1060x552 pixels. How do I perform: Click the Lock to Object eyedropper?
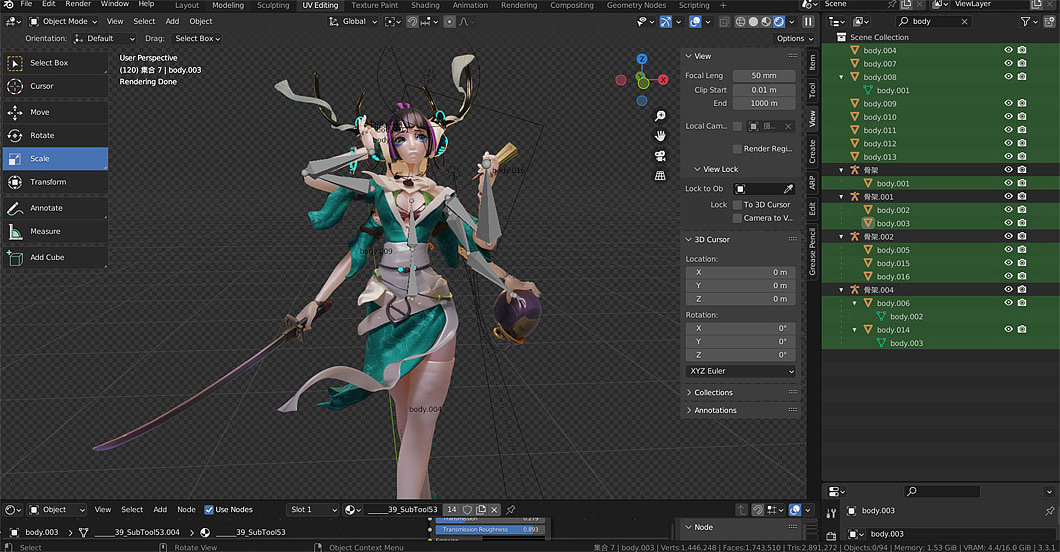coord(788,189)
